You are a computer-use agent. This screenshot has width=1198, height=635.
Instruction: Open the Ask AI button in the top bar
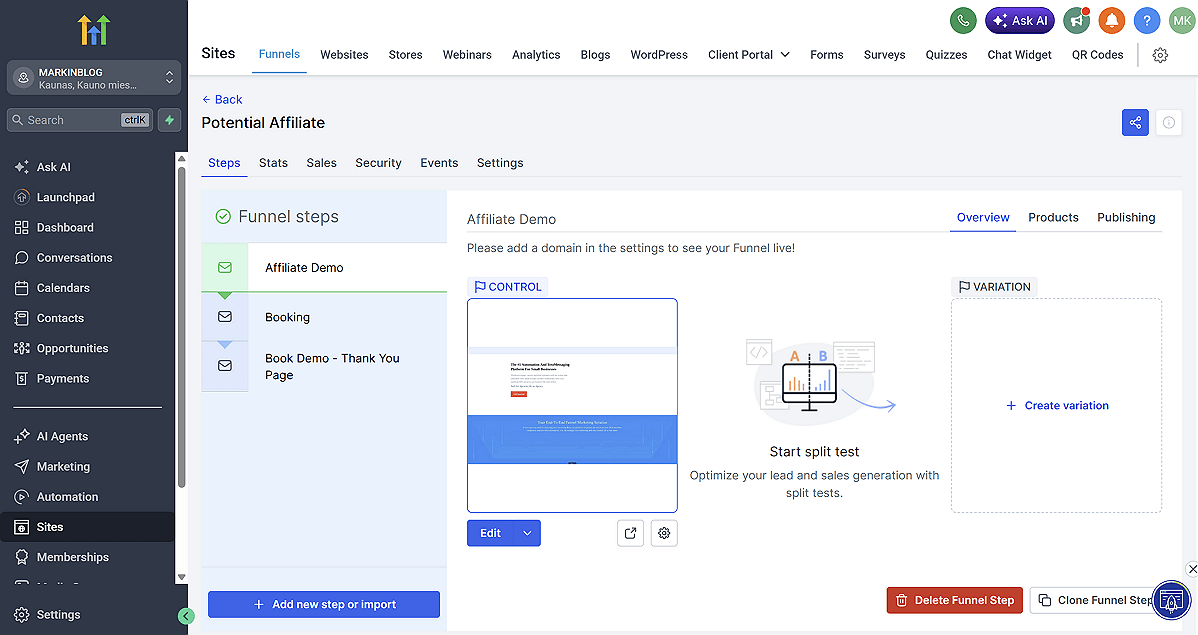1019,21
